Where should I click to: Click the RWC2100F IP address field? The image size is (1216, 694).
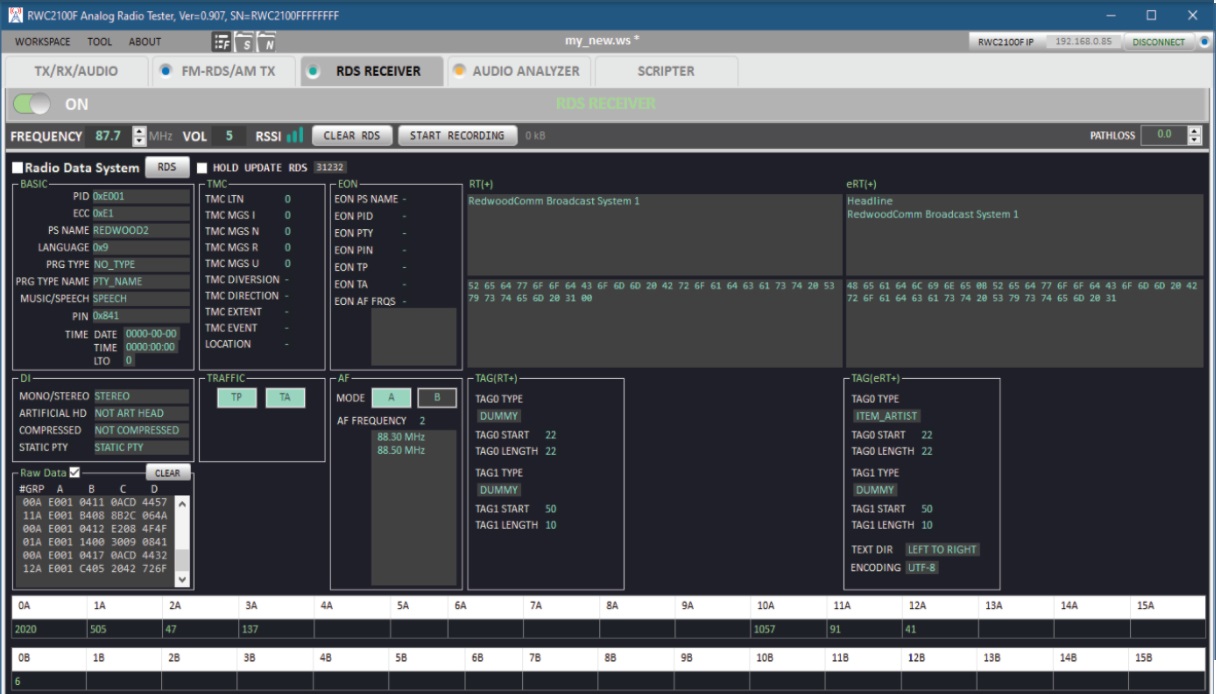click(1083, 42)
